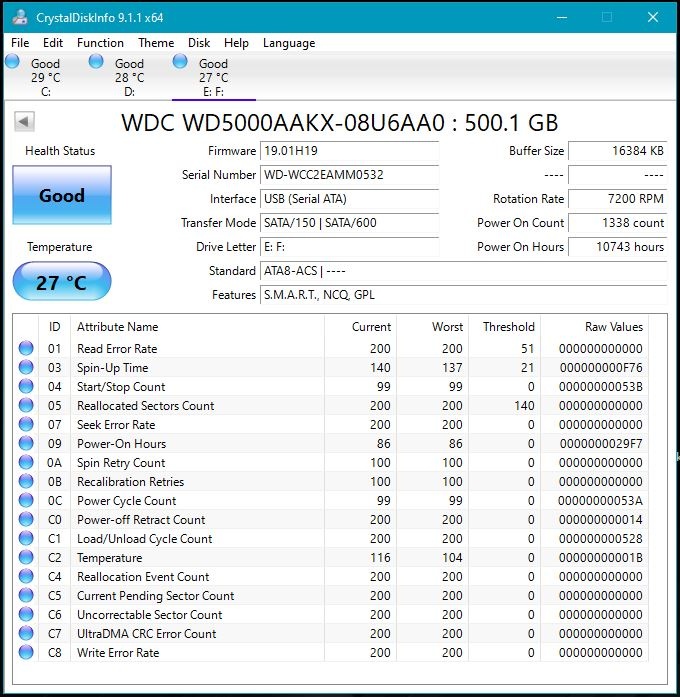
Task: Click the Standard field ATA8-ACS
Action: pos(464,271)
